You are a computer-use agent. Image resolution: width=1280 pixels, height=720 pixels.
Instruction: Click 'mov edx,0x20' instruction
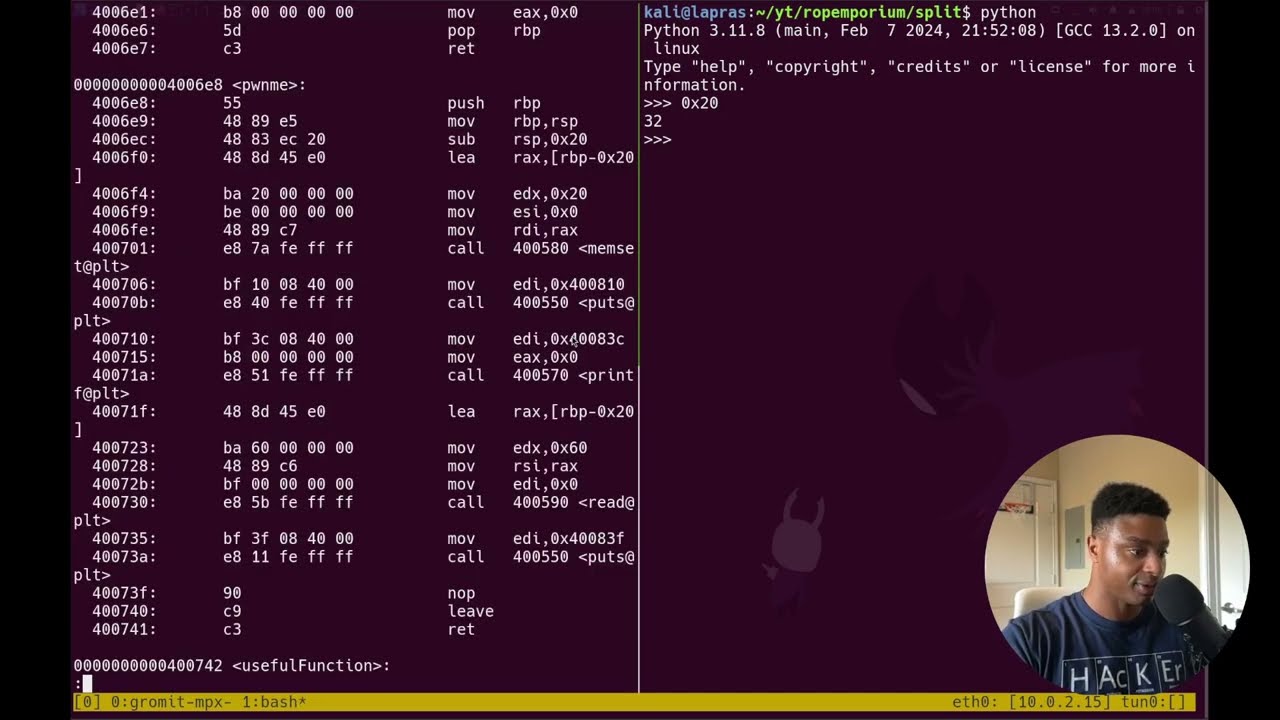(517, 194)
